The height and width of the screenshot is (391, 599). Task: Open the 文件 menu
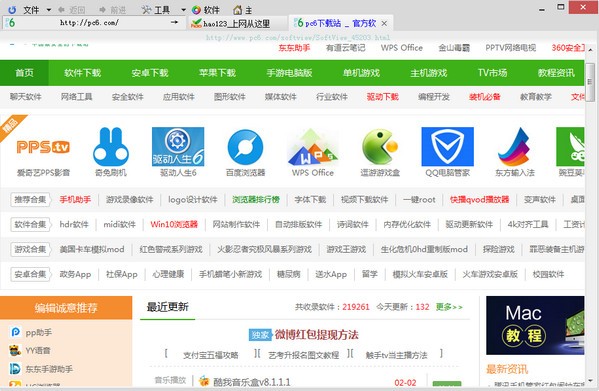tap(31, 10)
